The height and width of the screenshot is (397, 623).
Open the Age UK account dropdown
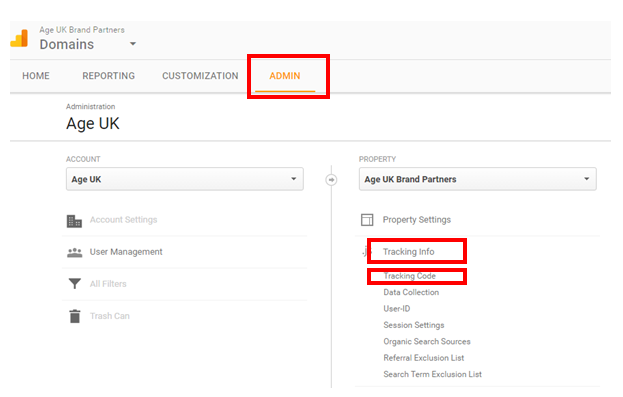coord(185,179)
